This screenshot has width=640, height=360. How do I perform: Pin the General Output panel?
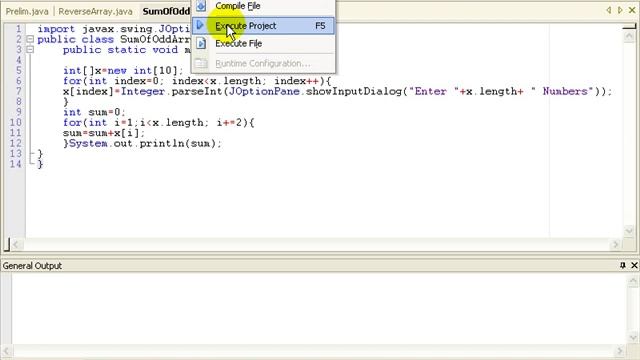coord(622,265)
